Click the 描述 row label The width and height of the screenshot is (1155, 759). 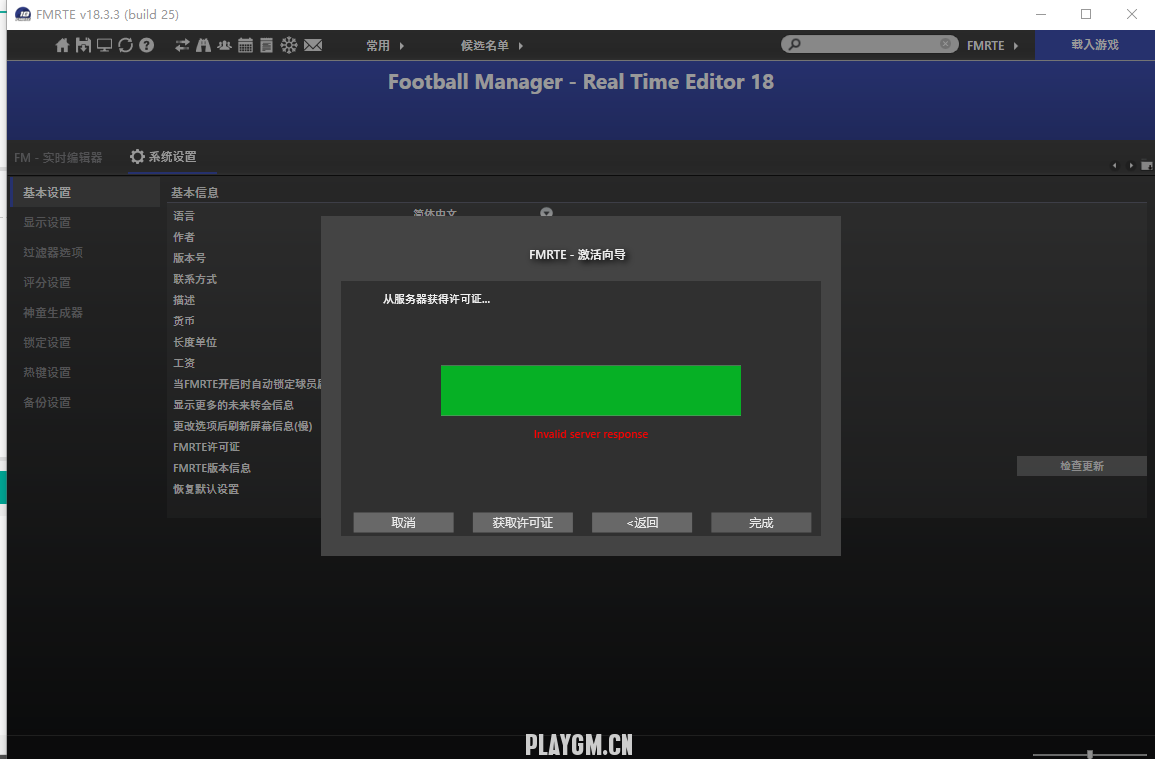[x=184, y=300]
